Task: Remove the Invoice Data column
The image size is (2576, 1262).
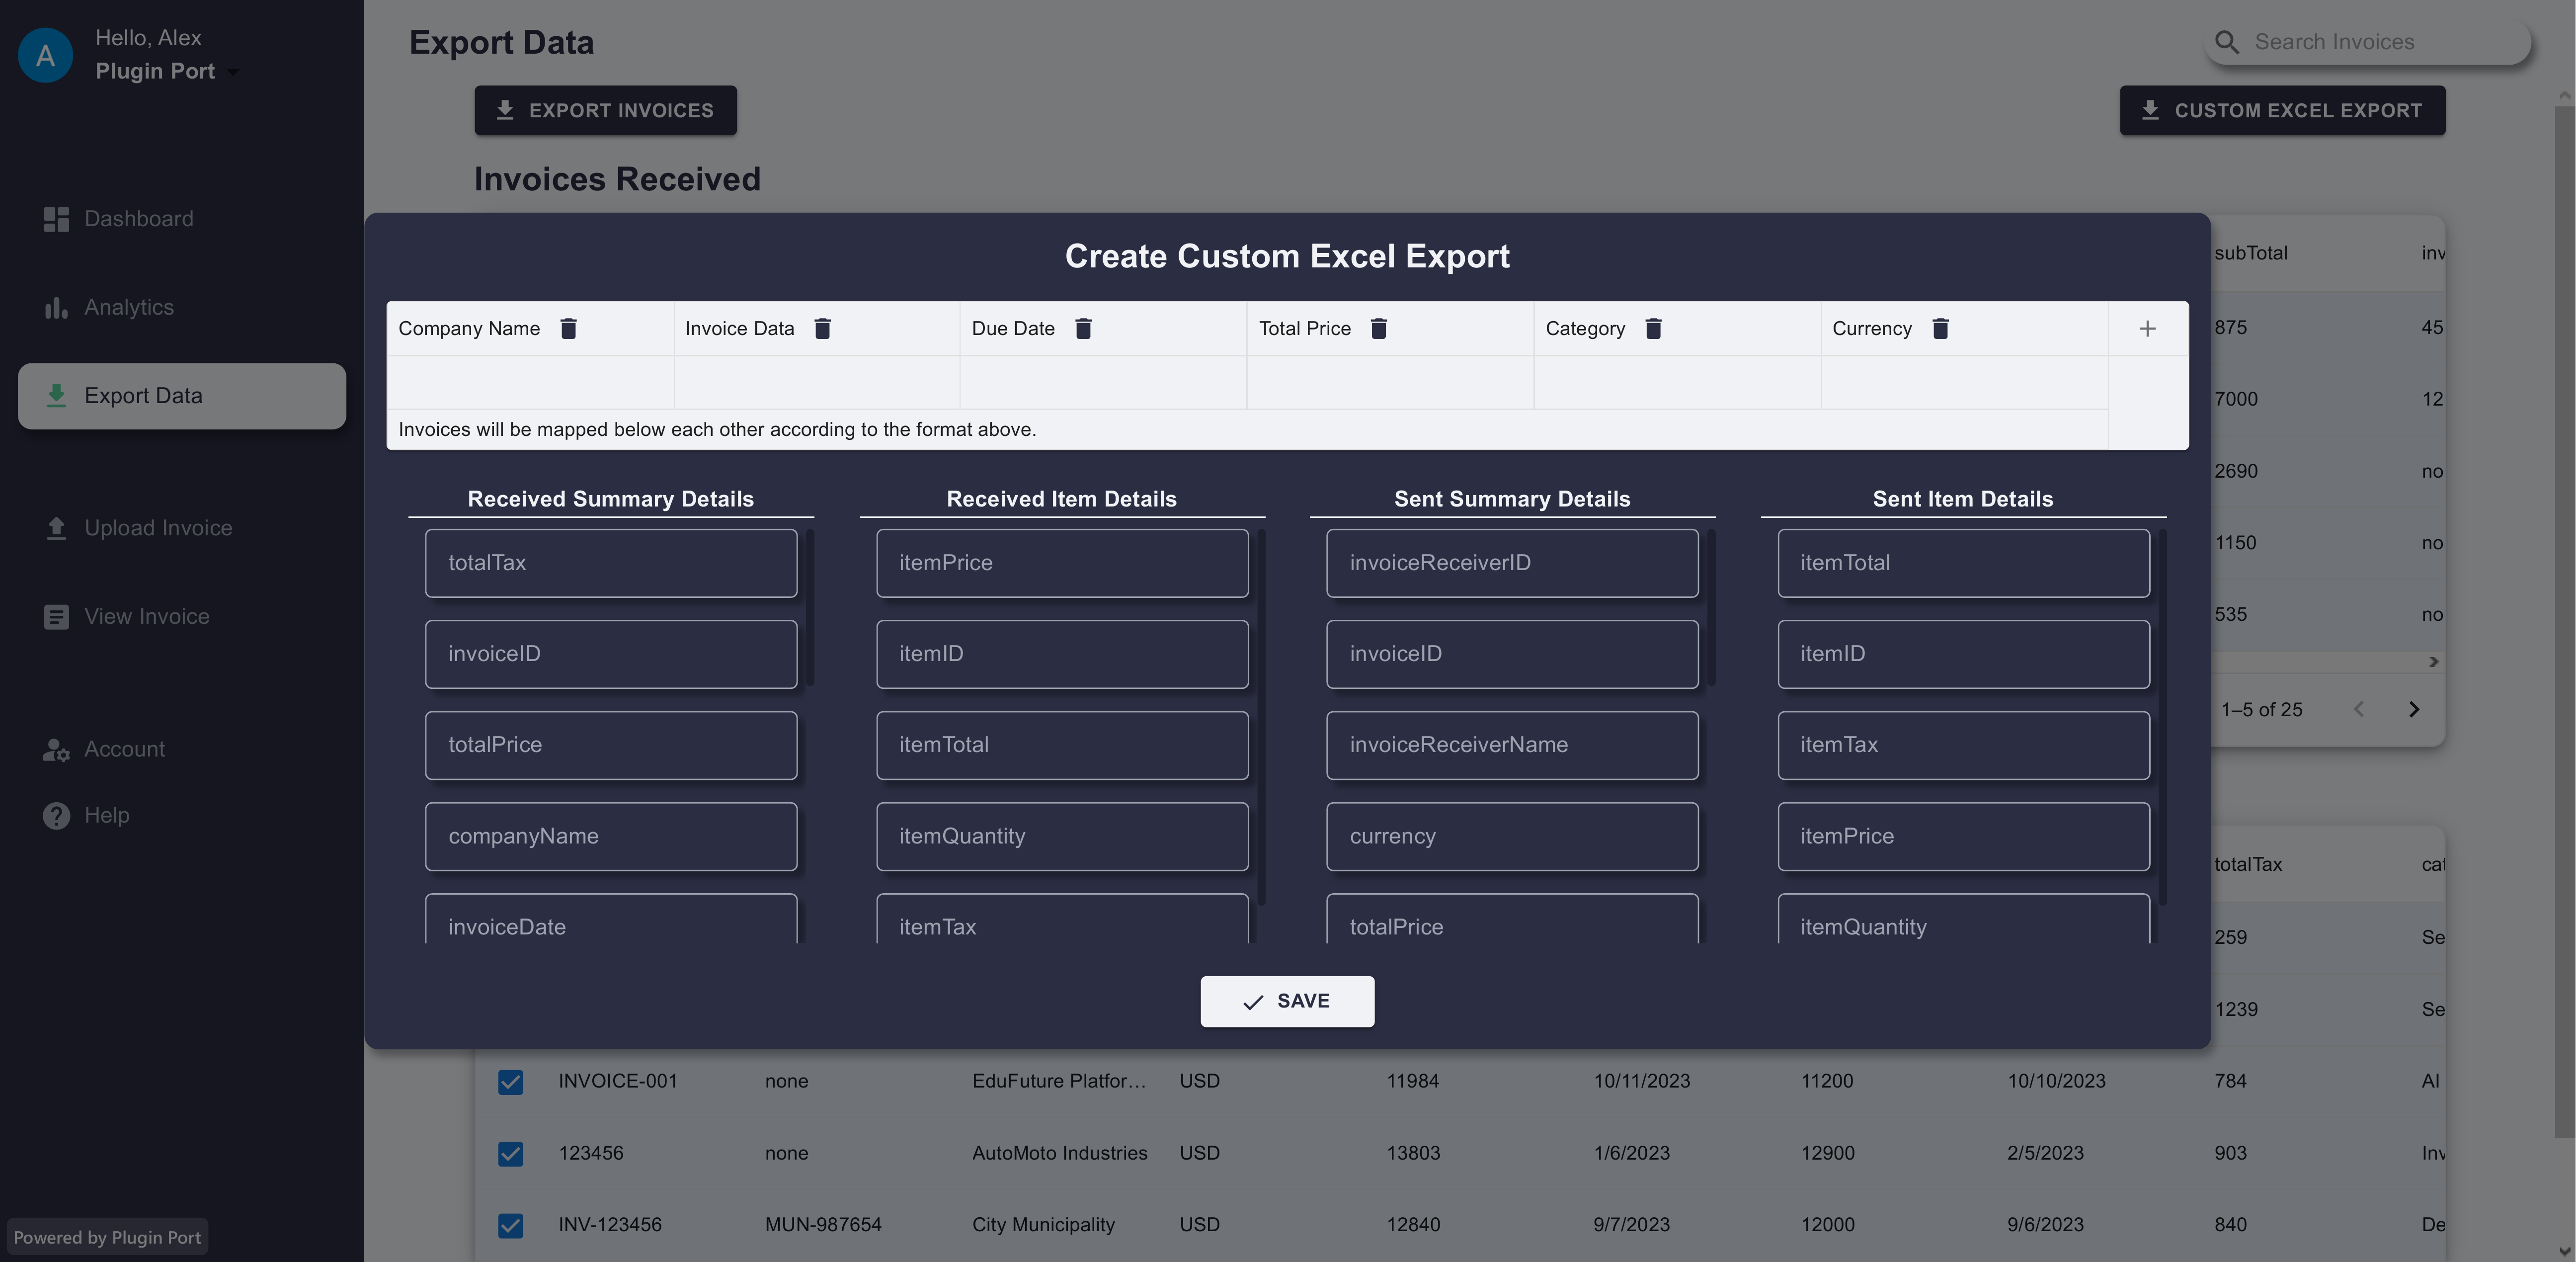Action: [x=822, y=329]
